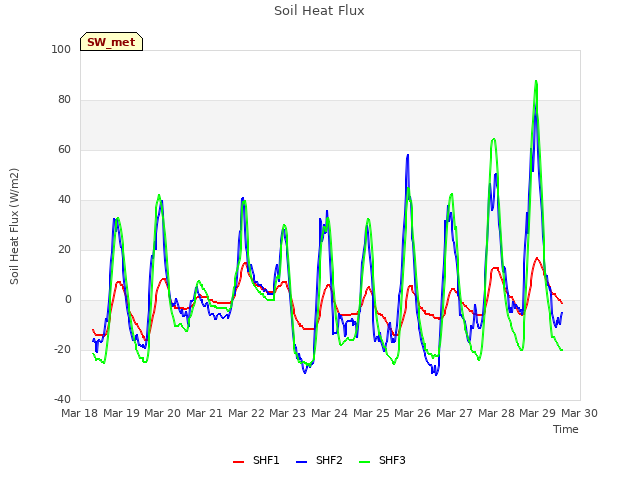The height and width of the screenshot is (480, 640).
Task: Toggle the SHF2 legend entry
Action: pos(319,460)
